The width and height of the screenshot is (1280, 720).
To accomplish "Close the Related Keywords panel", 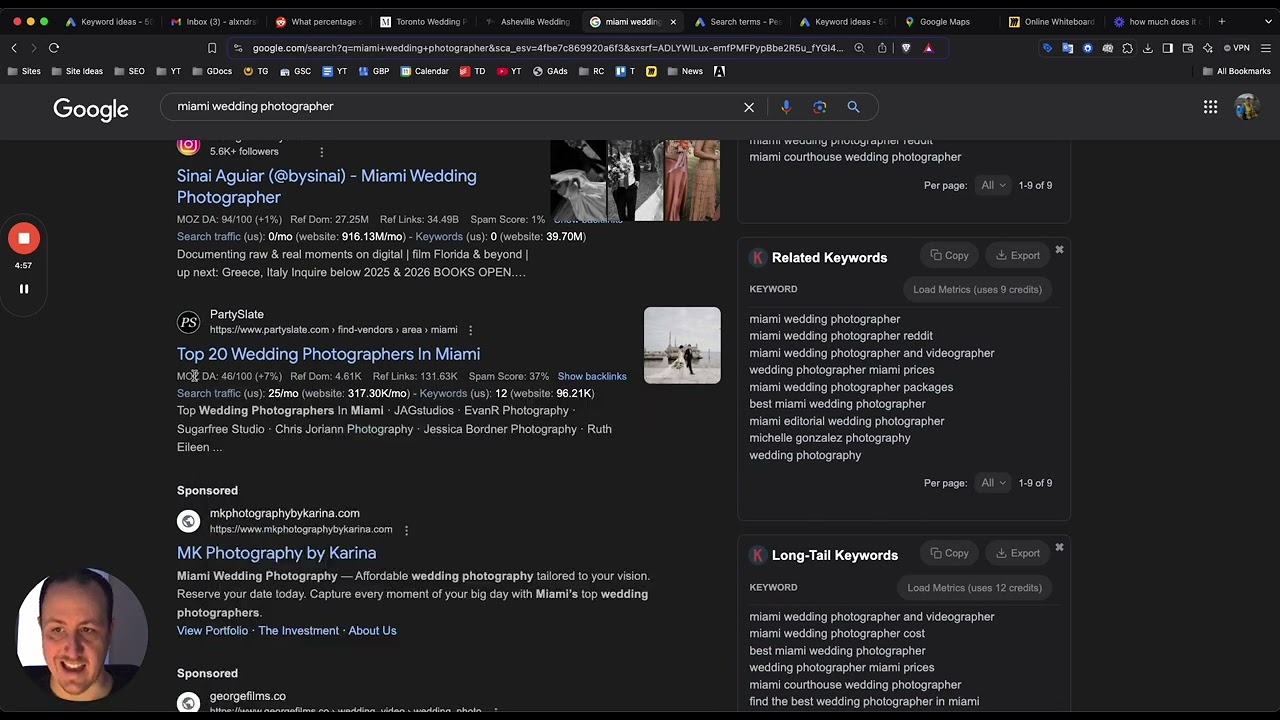I will pos(1059,250).
